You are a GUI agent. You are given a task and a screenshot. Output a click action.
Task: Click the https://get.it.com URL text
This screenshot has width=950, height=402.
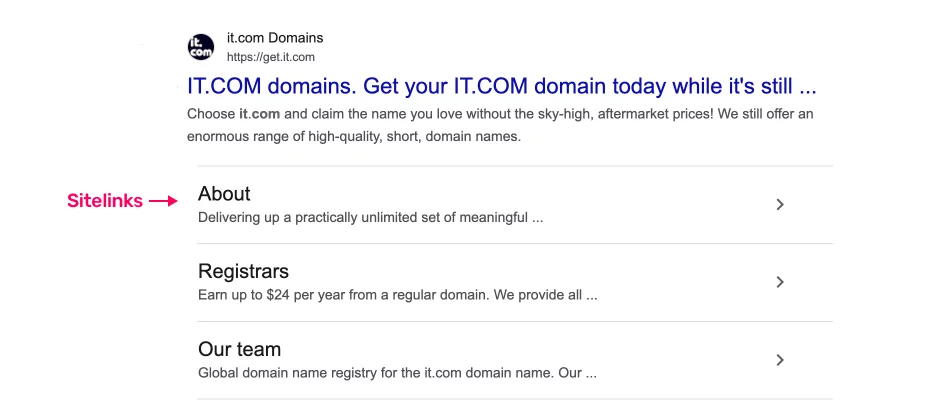click(271, 57)
